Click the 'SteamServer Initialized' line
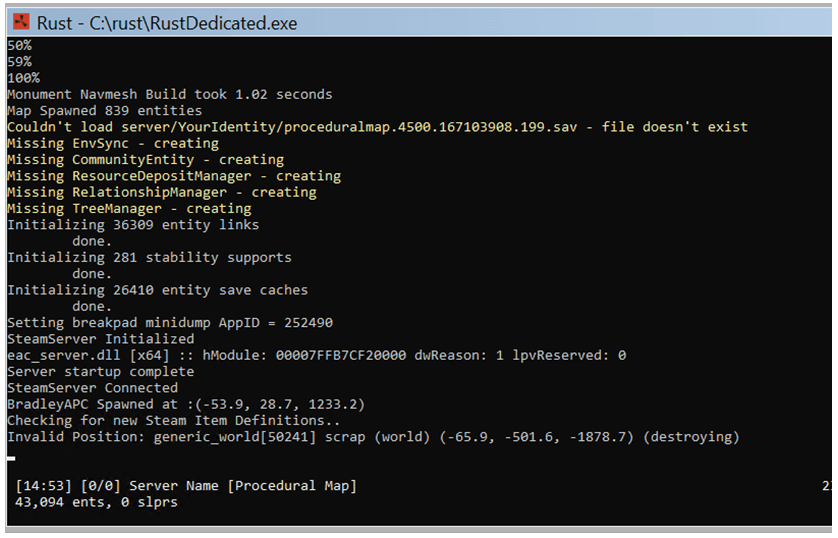838x538 pixels. [x=100, y=339]
